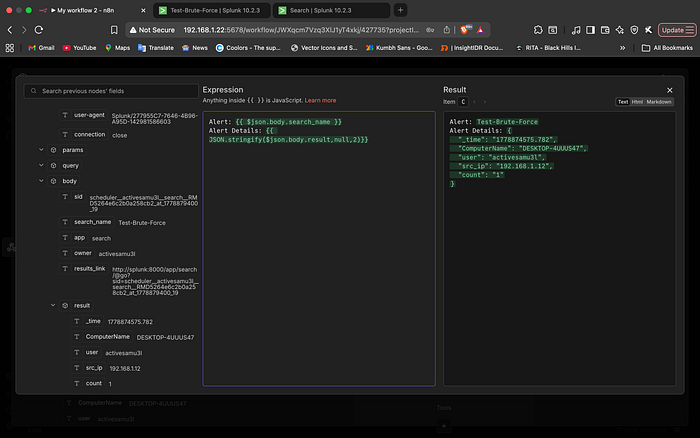The height and width of the screenshot is (438, 700).
Task: Close the expression editor dialog
Action: tap(670, 90)
